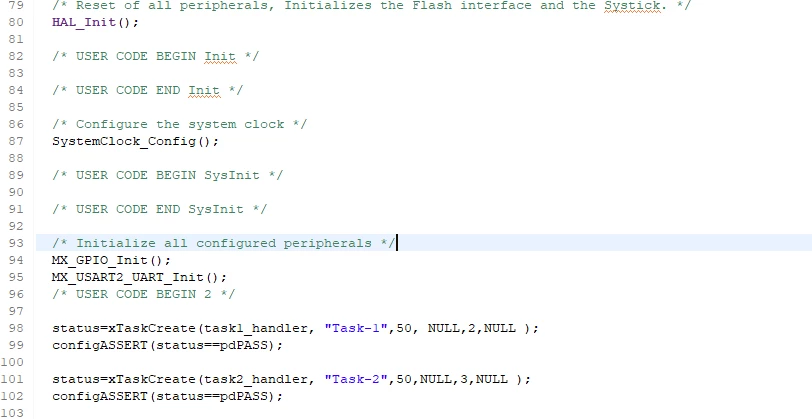
Task: Click the HAL_Init() call on line 80
Action: 95,22
